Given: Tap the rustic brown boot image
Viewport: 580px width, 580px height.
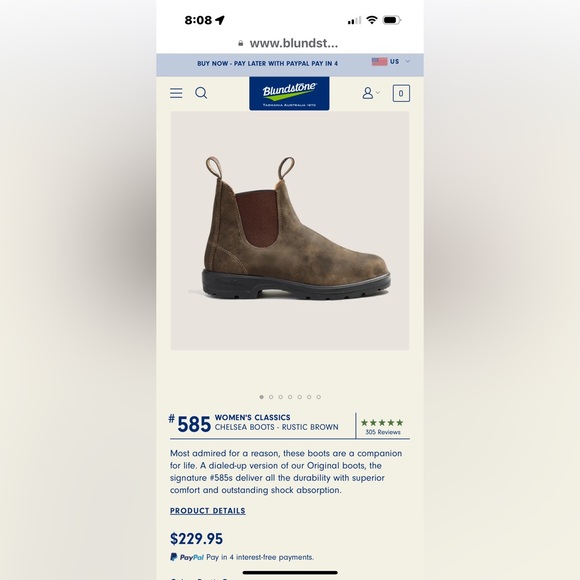Looking at the screenshot, I should pos(290,230).
